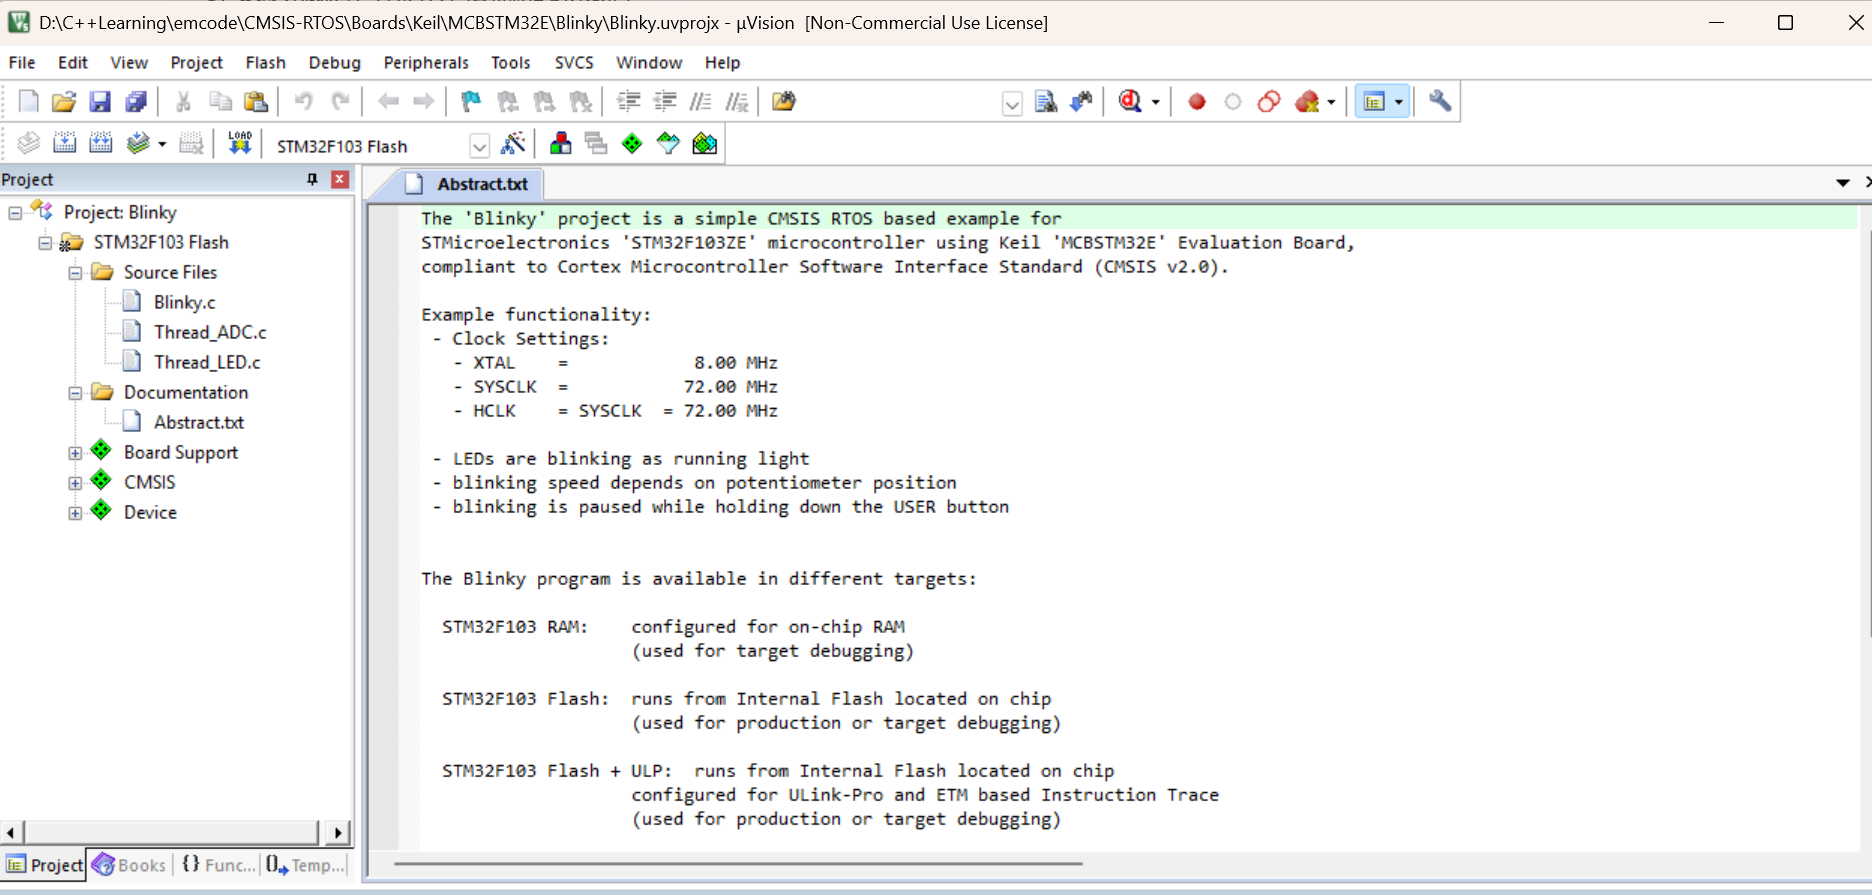Open the breakpoints dropdown arrow

click(1332, 102)
